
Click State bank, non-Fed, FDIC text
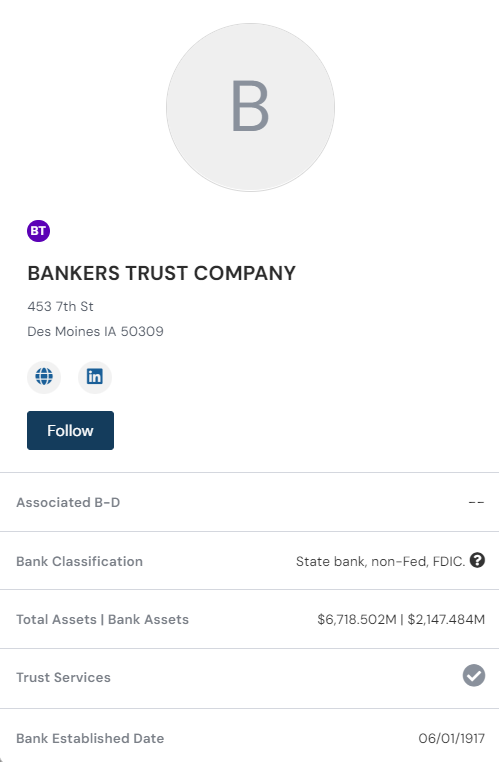point(380,562)
